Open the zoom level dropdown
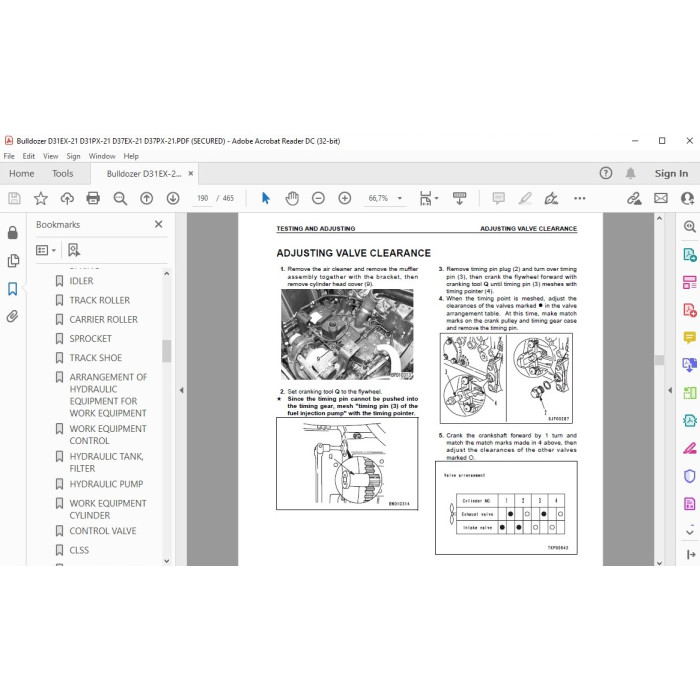This screenshot has height=700, width=700. [400, 198]
